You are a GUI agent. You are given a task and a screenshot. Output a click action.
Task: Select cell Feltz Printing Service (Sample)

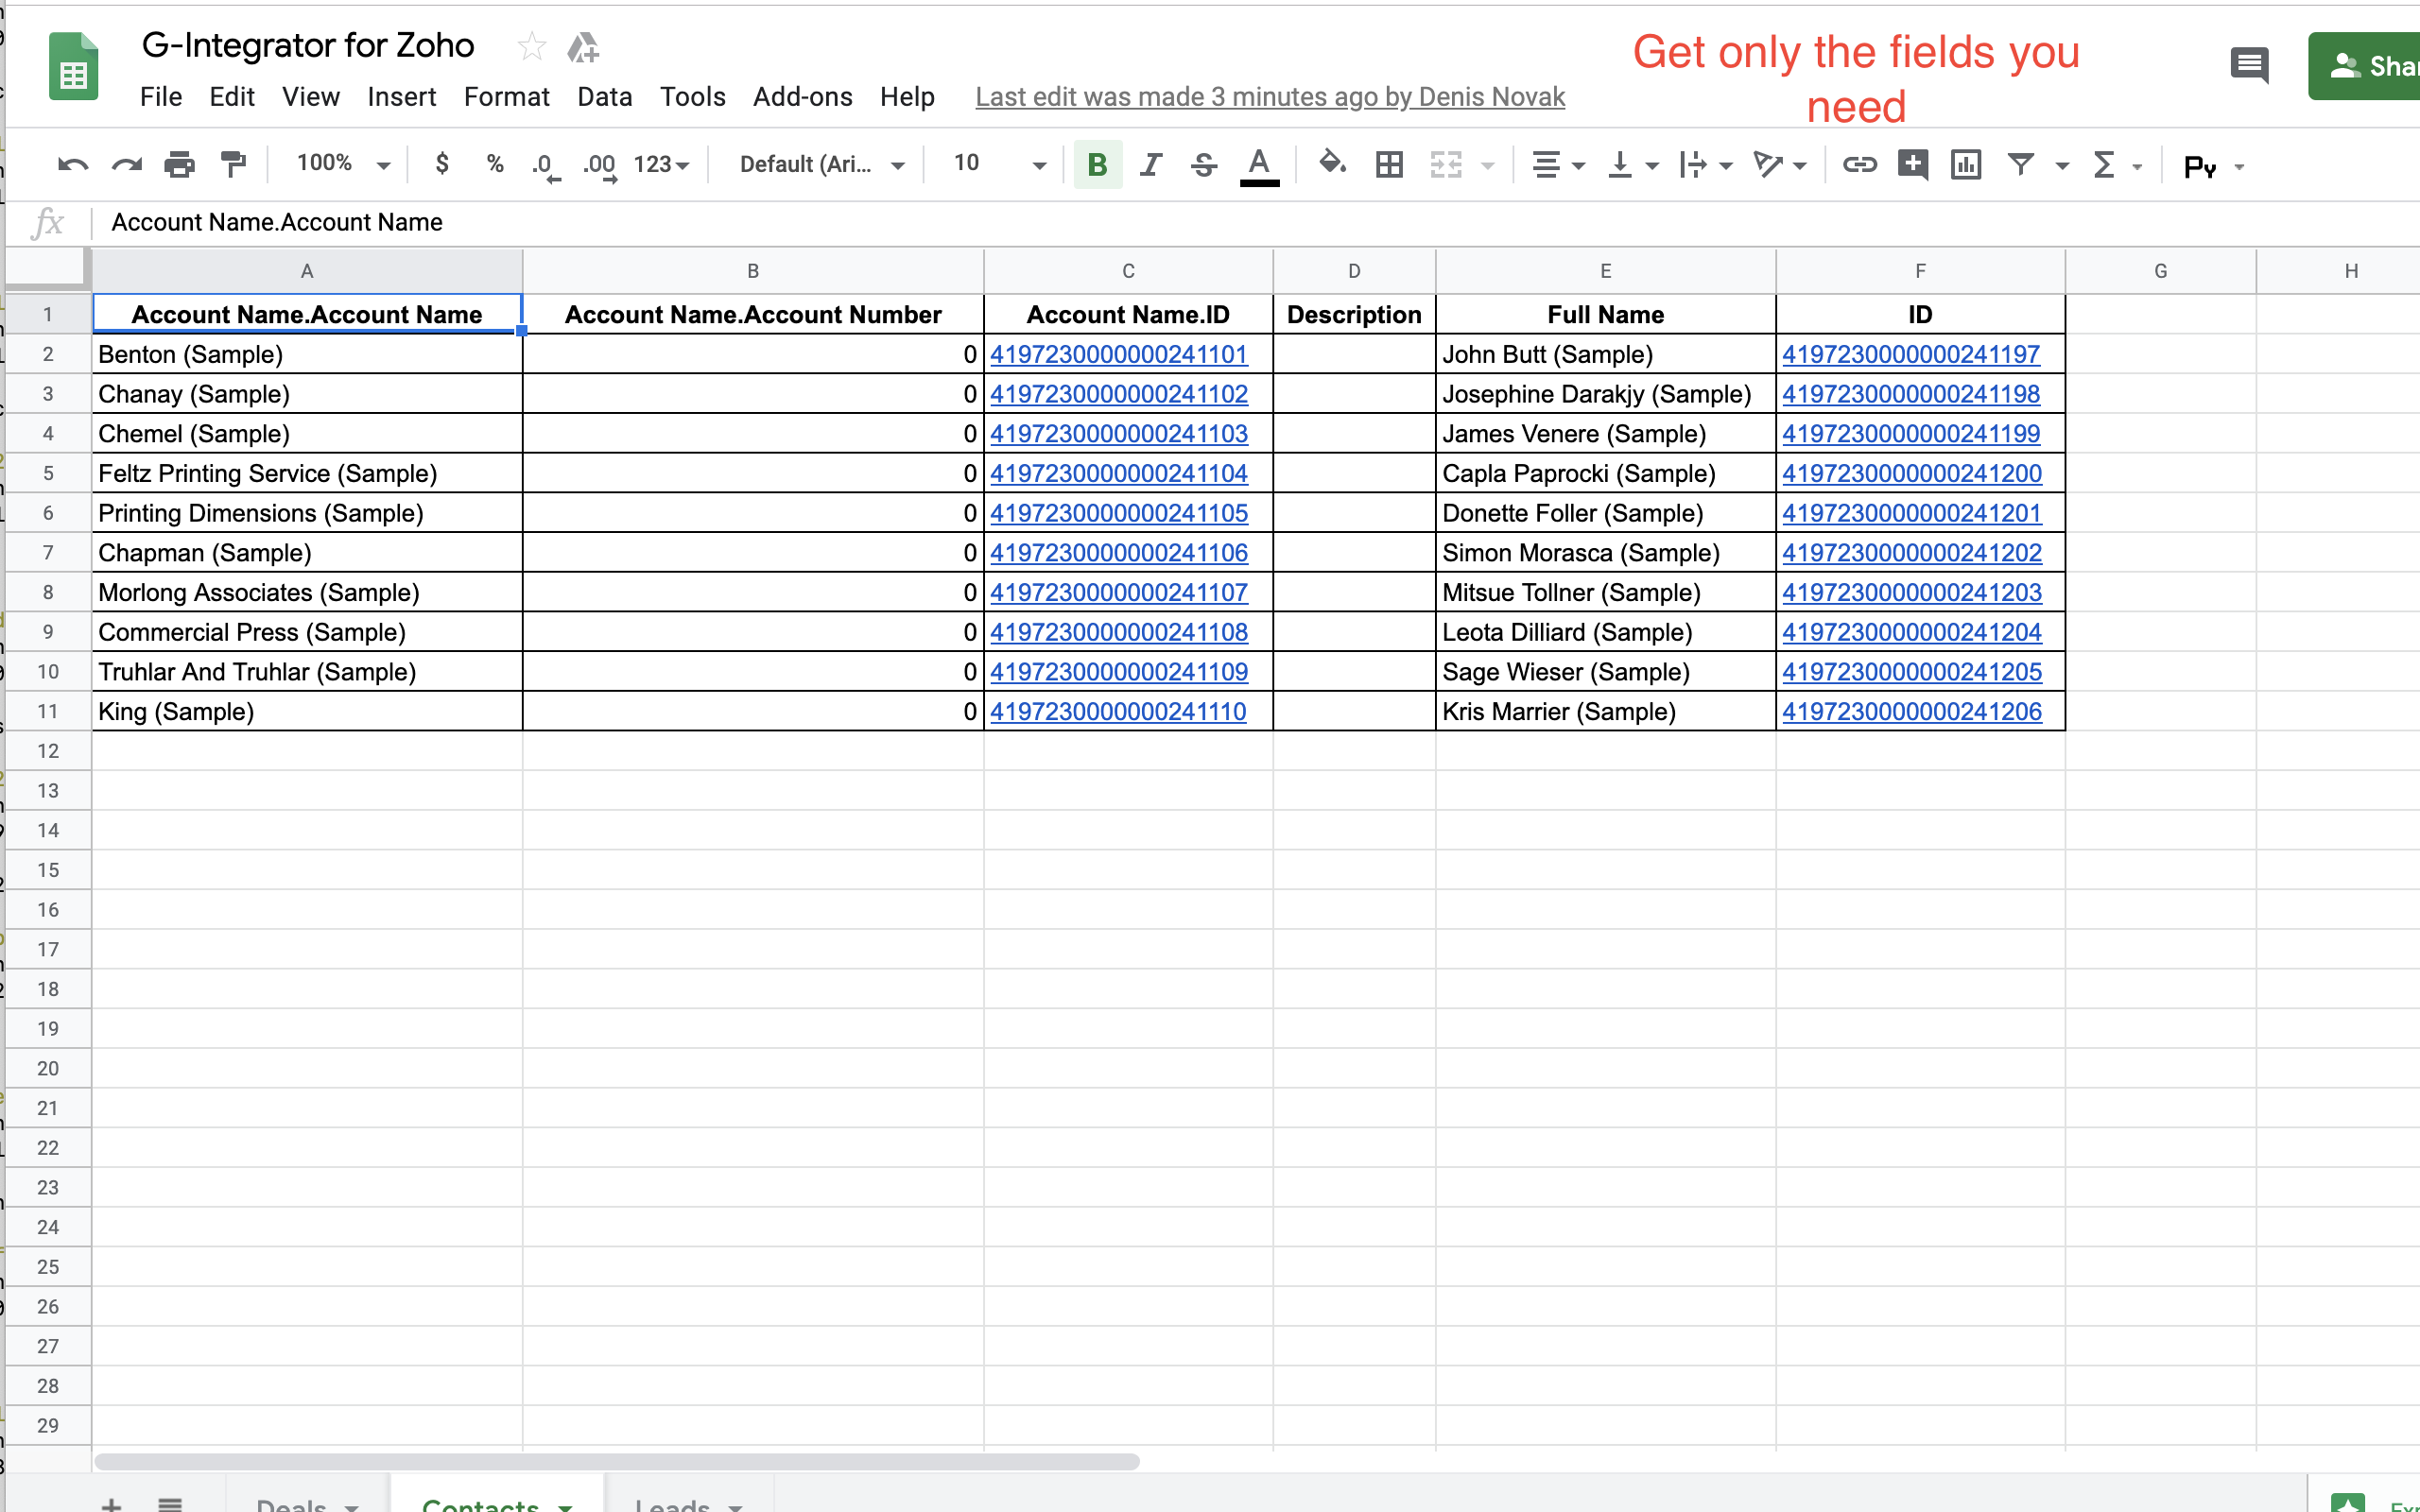pos(308,473)
